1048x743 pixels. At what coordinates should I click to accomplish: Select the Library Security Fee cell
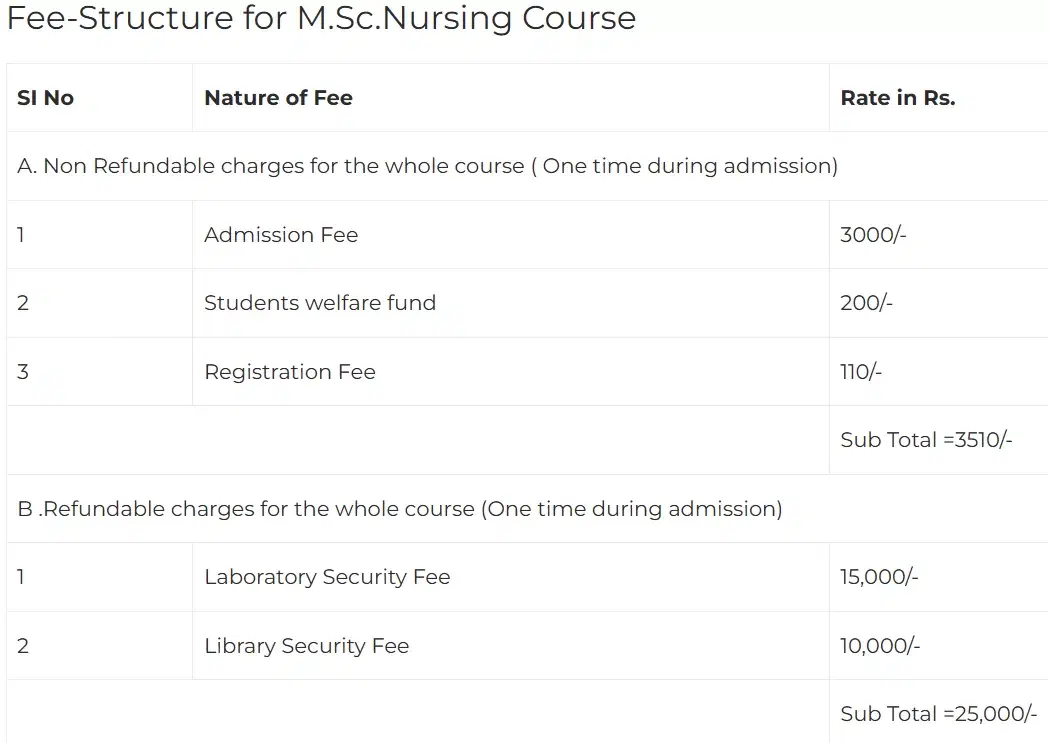tap(306, 646)
